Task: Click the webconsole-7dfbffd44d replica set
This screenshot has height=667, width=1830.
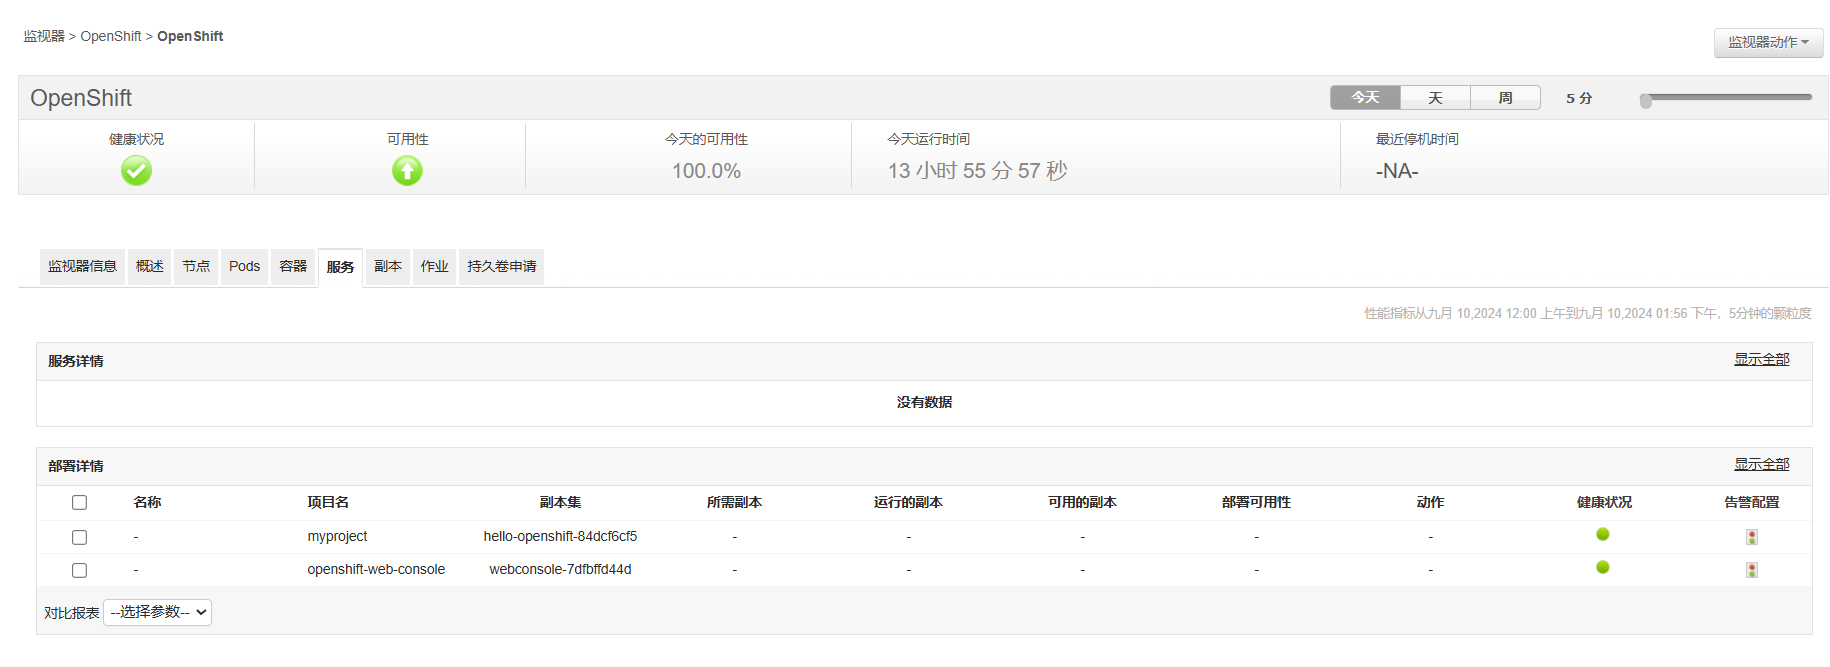Action: [560, 570]
